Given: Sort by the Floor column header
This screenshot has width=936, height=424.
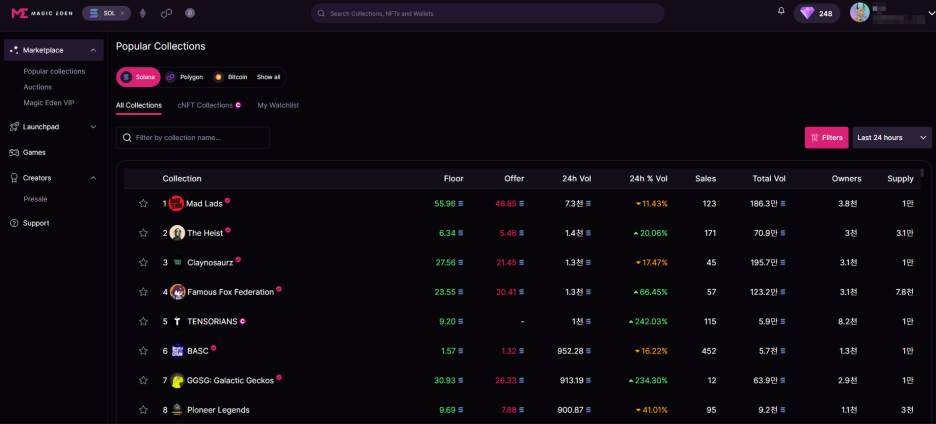Looking at the screenshot, I should [x=454, y=179].
